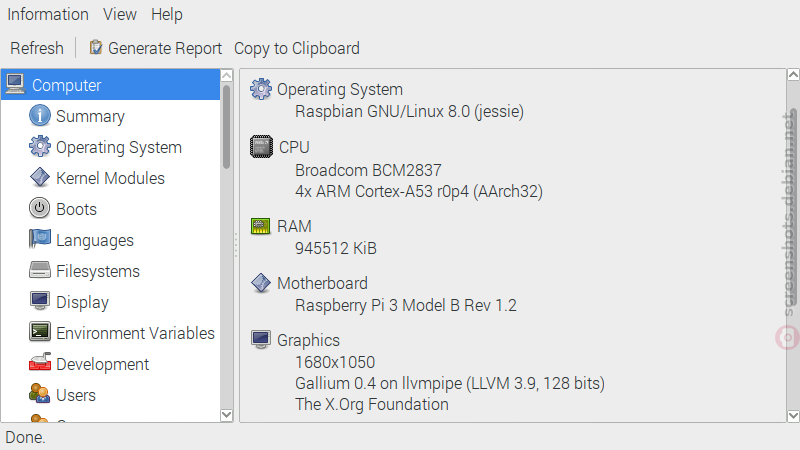800x450 pixels.
Task: Click the Operating System gear icon in sidebar
Action: coord(40,146)
